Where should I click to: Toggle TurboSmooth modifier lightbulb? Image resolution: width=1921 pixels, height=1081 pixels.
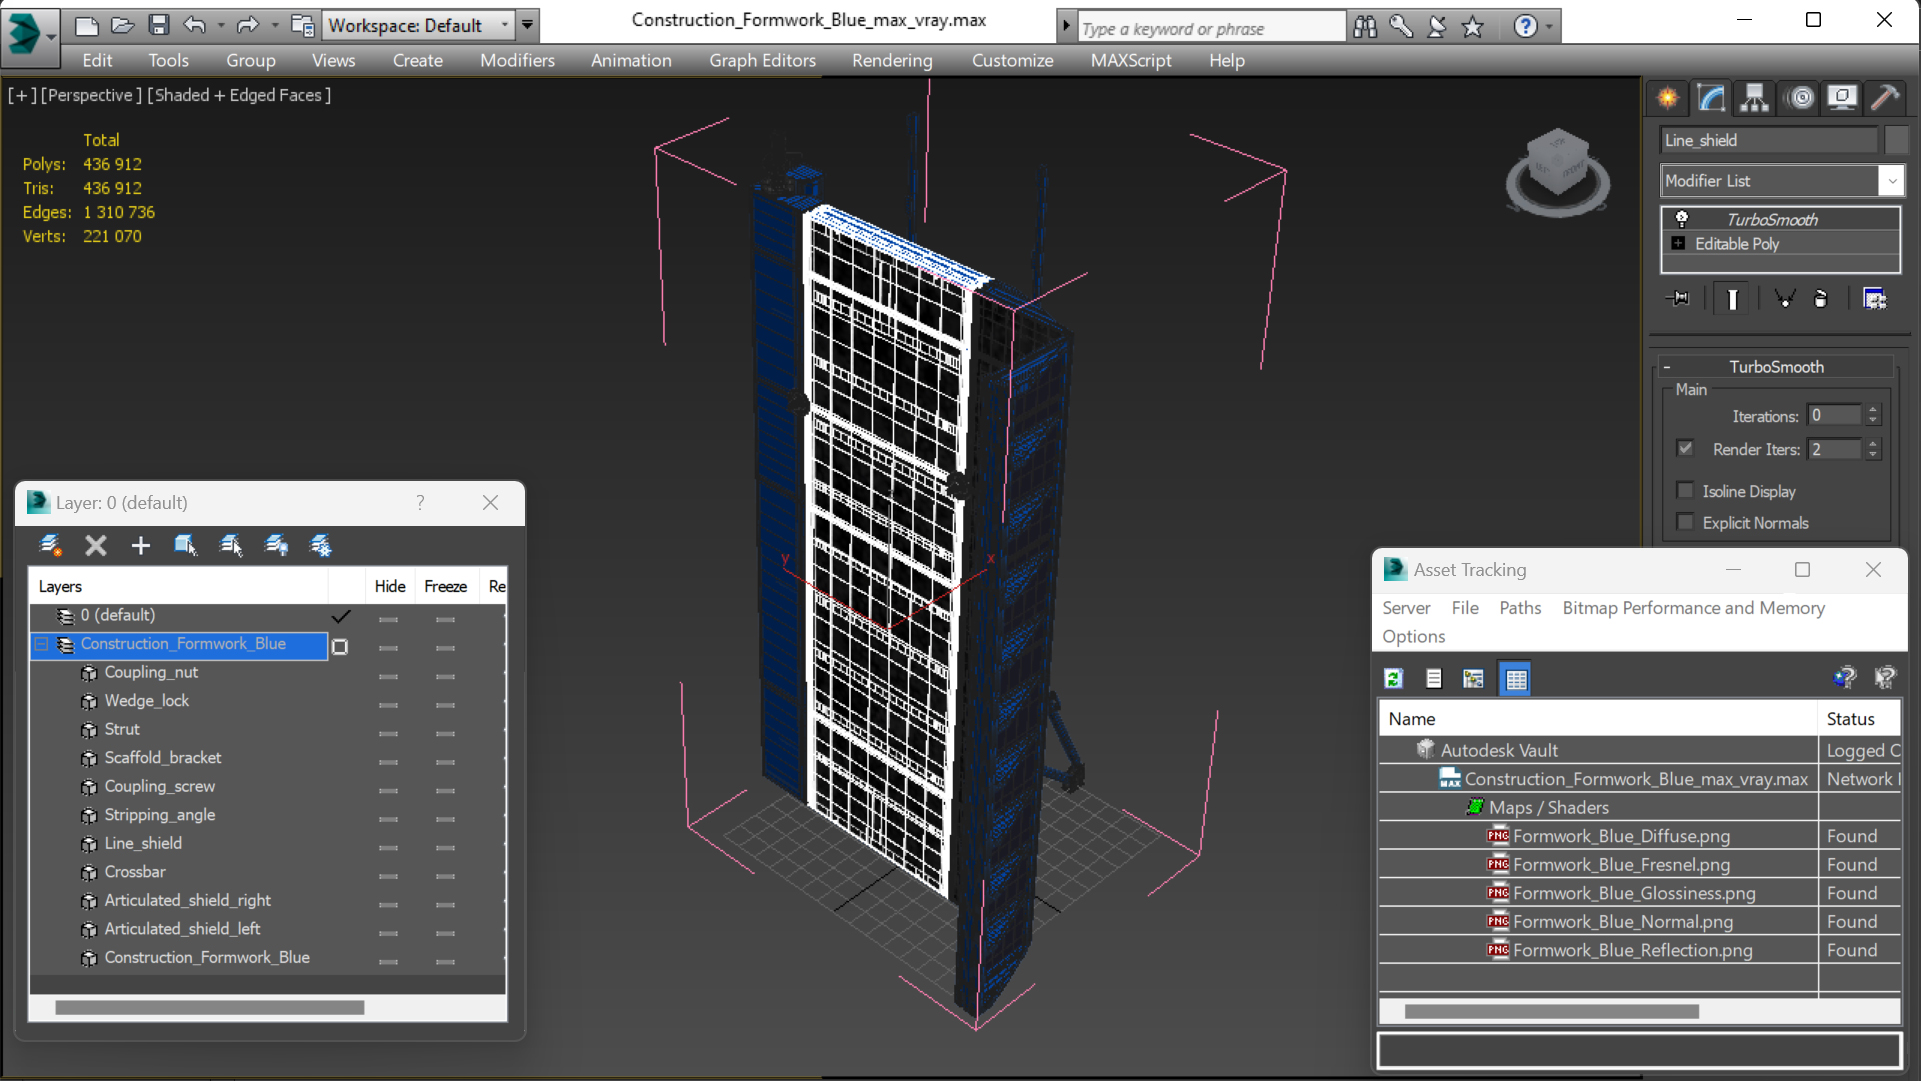[x=1682, y=219]
